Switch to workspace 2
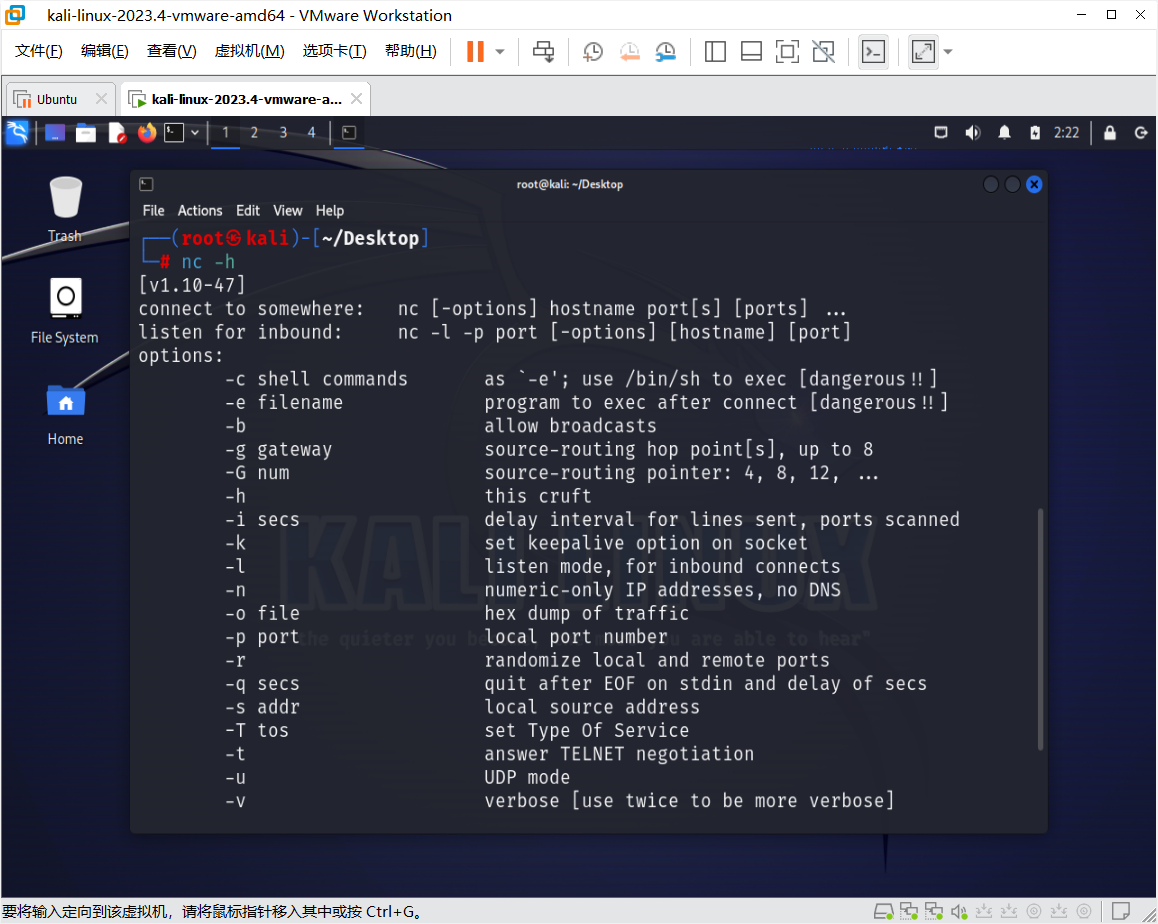The width and height of the screenshot is (1158, 924). pyautogui.click(x=254, y=133)
